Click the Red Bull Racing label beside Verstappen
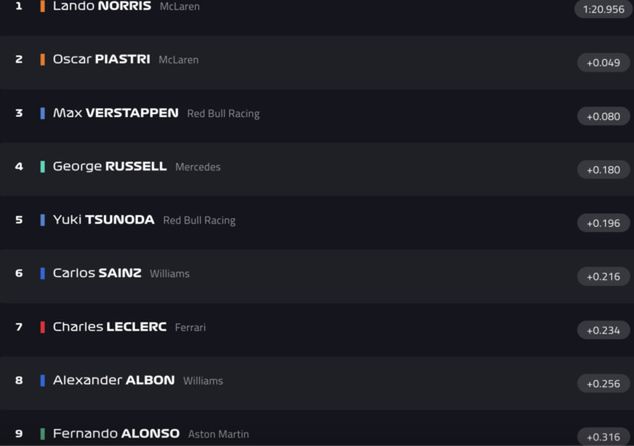Screen dimensions: 634x446 223,114
